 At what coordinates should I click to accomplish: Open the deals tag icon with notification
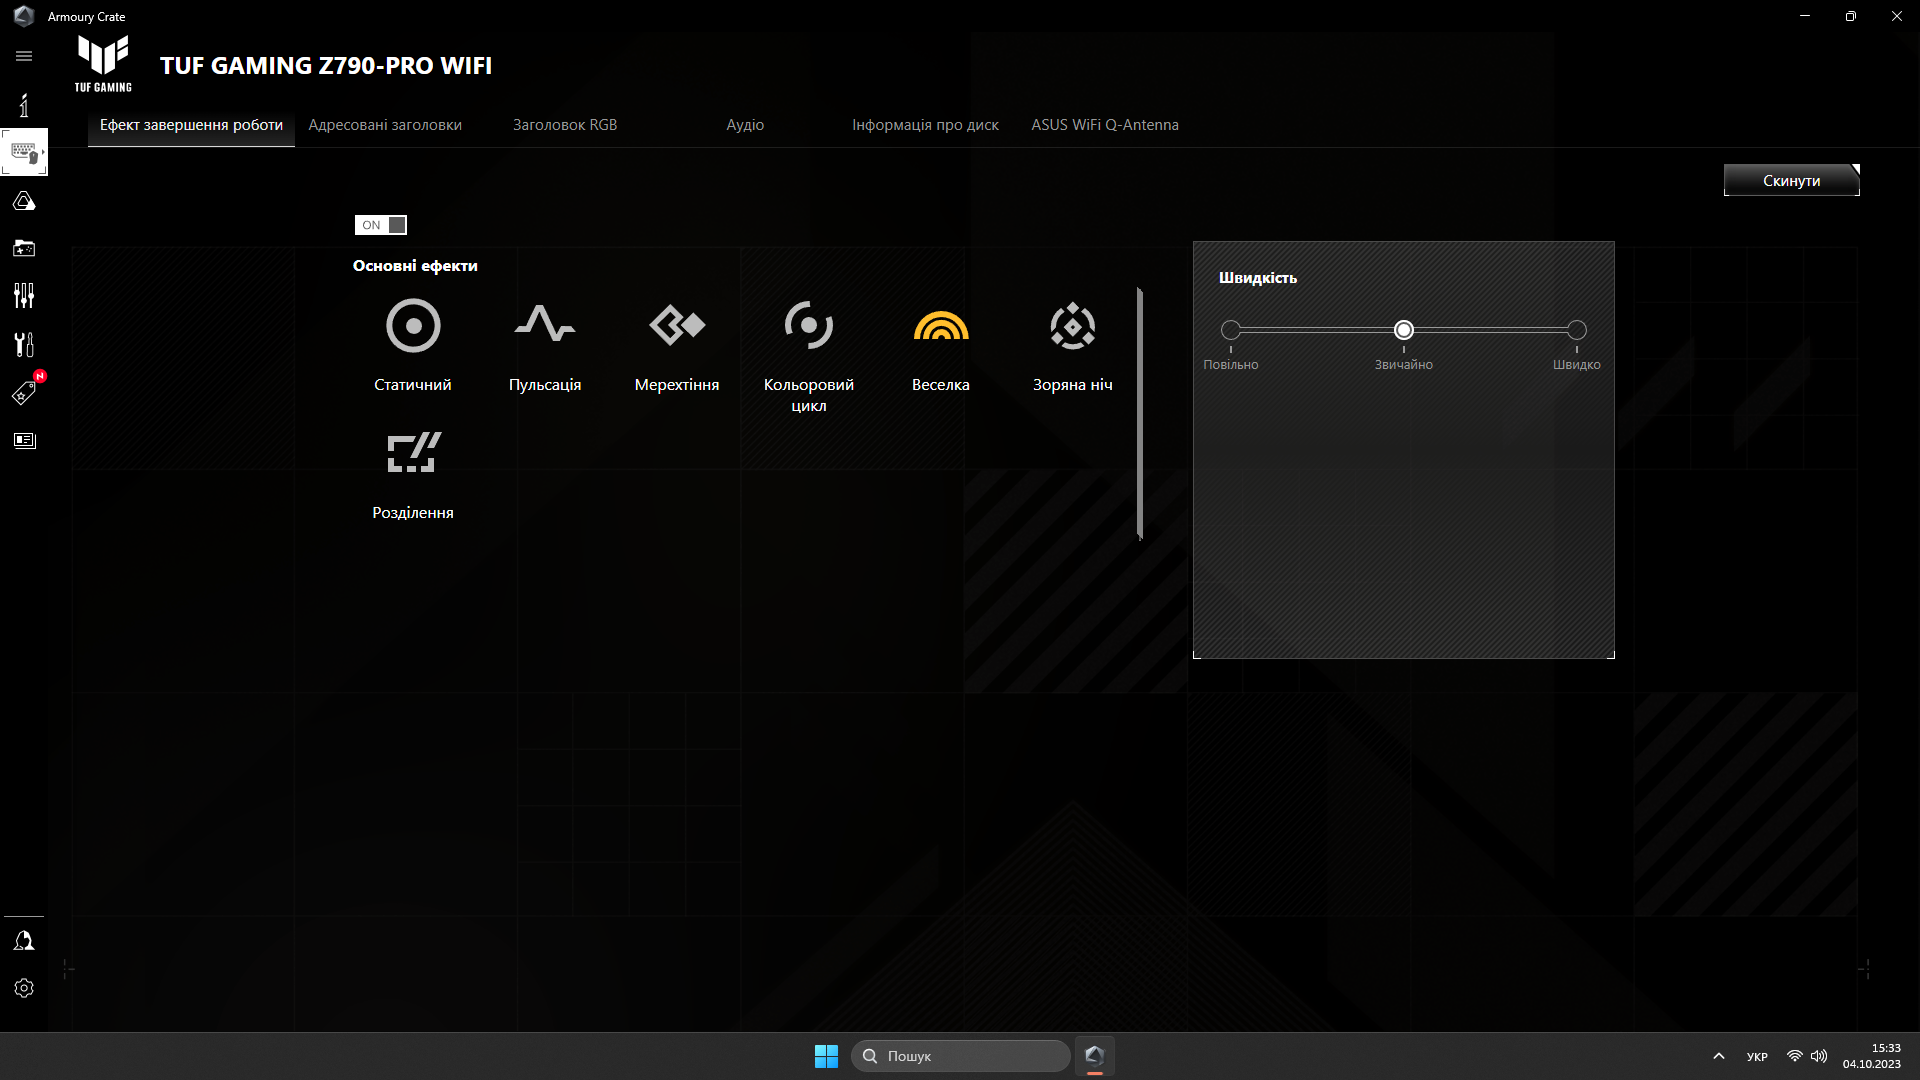pyautogui.click(x=24, y=392)
